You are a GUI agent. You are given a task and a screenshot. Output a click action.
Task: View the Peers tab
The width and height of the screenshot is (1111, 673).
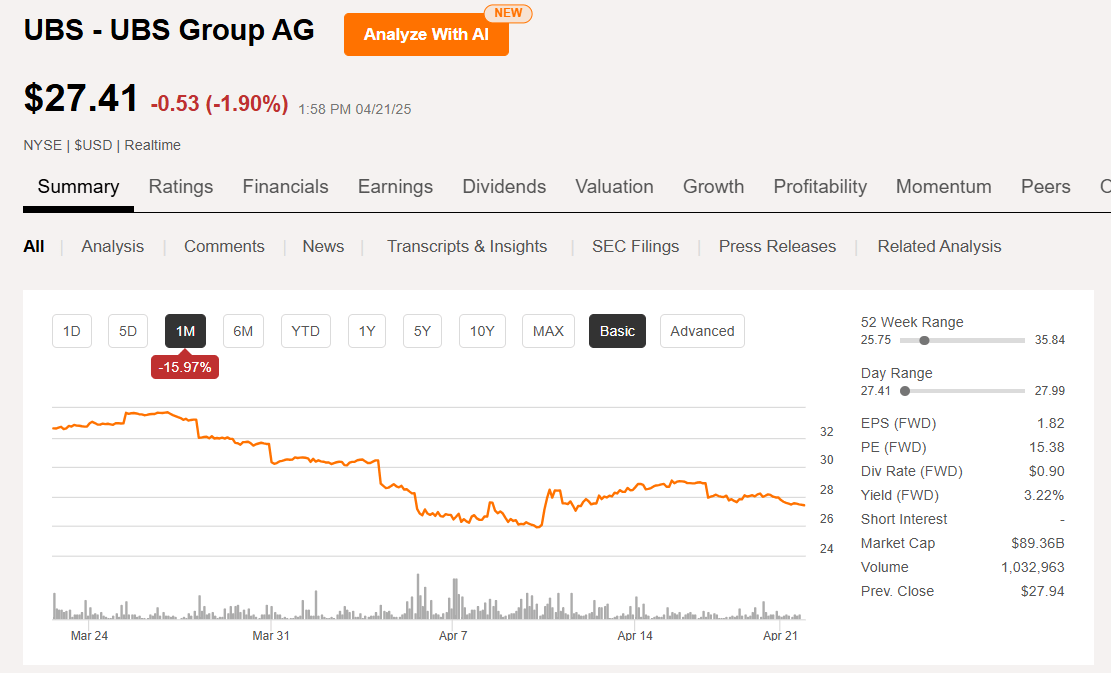(x=1045, y=186)
